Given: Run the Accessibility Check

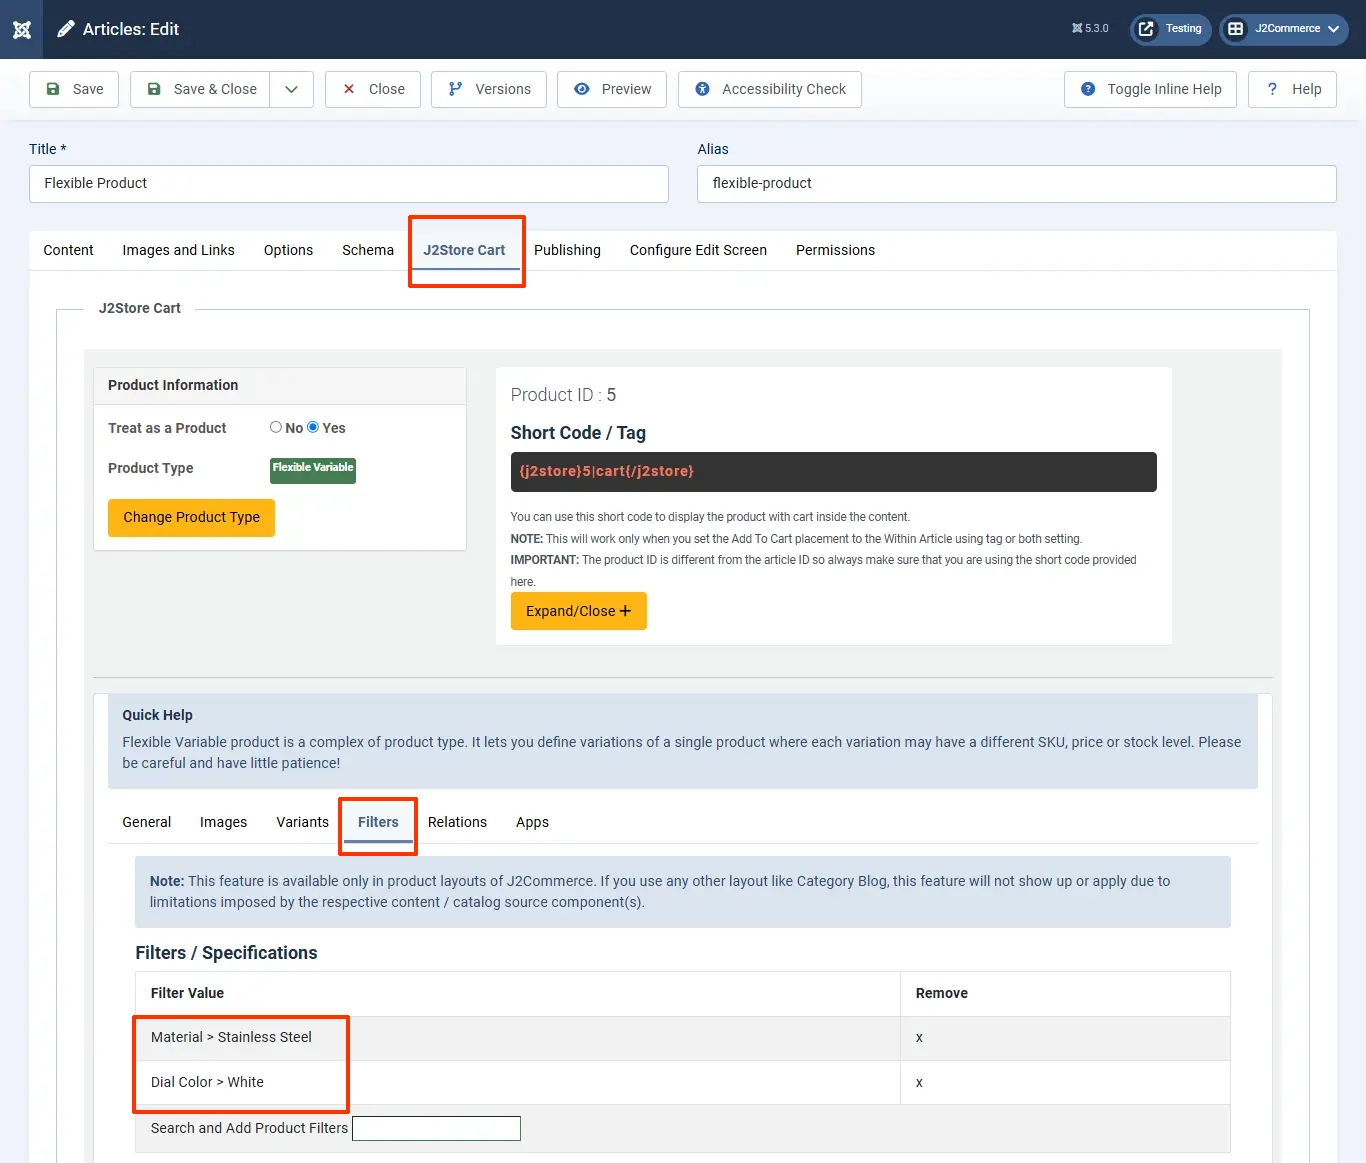Looking at the screenshot, I should point(770,89).
